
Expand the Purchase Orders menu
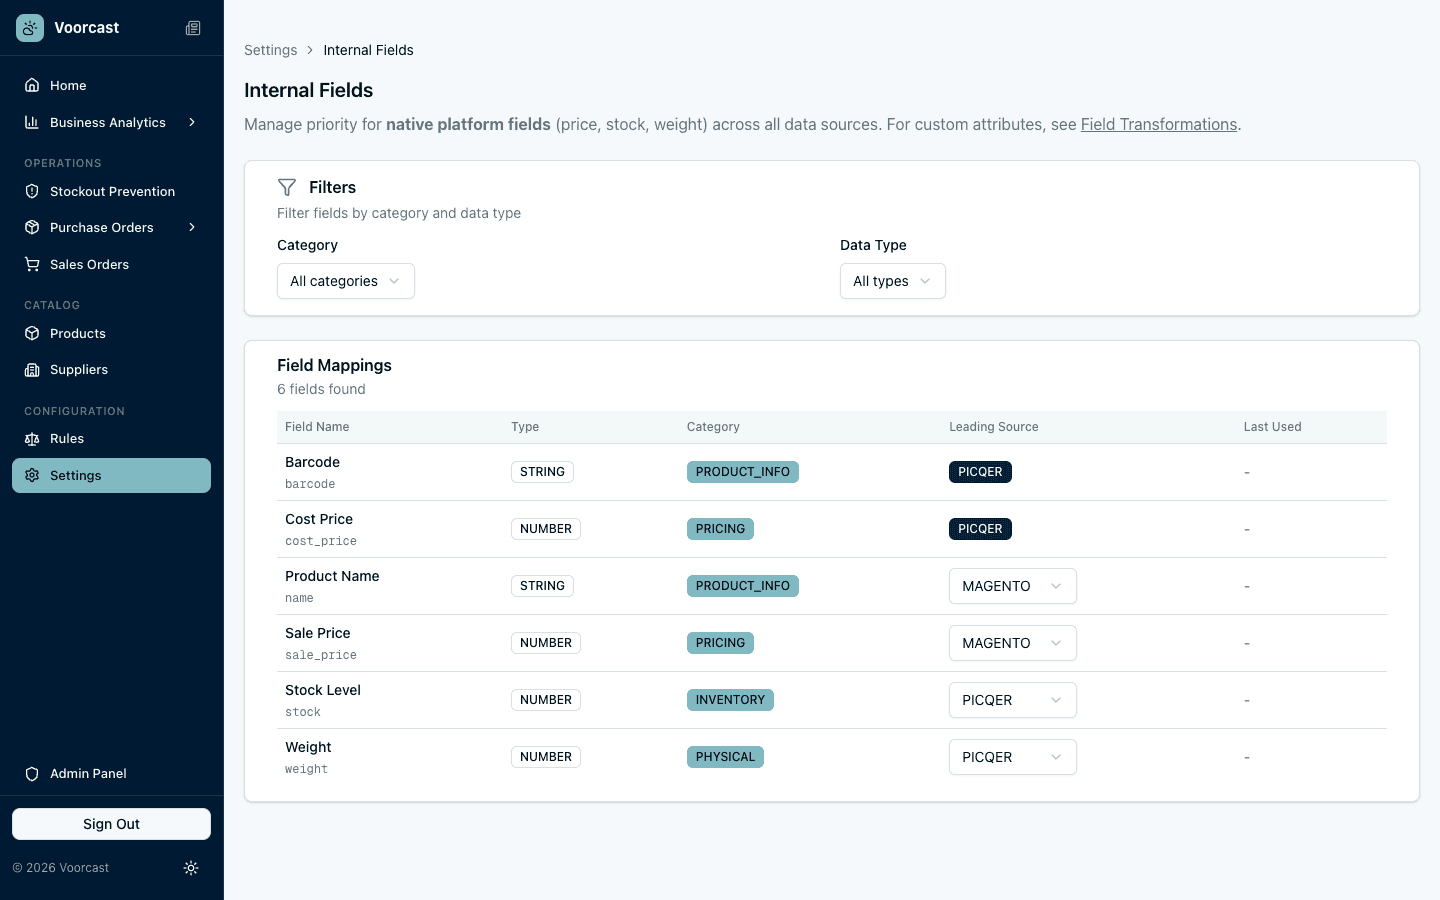click(101, 227)
